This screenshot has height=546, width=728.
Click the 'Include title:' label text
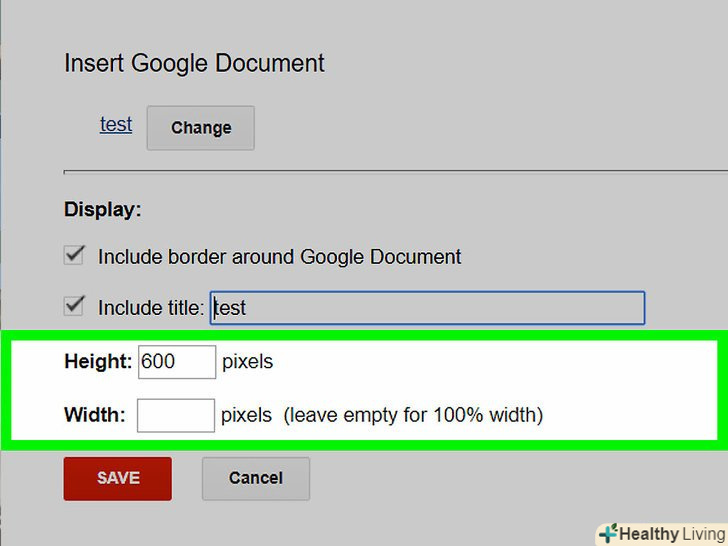click(x=151, y=308)
